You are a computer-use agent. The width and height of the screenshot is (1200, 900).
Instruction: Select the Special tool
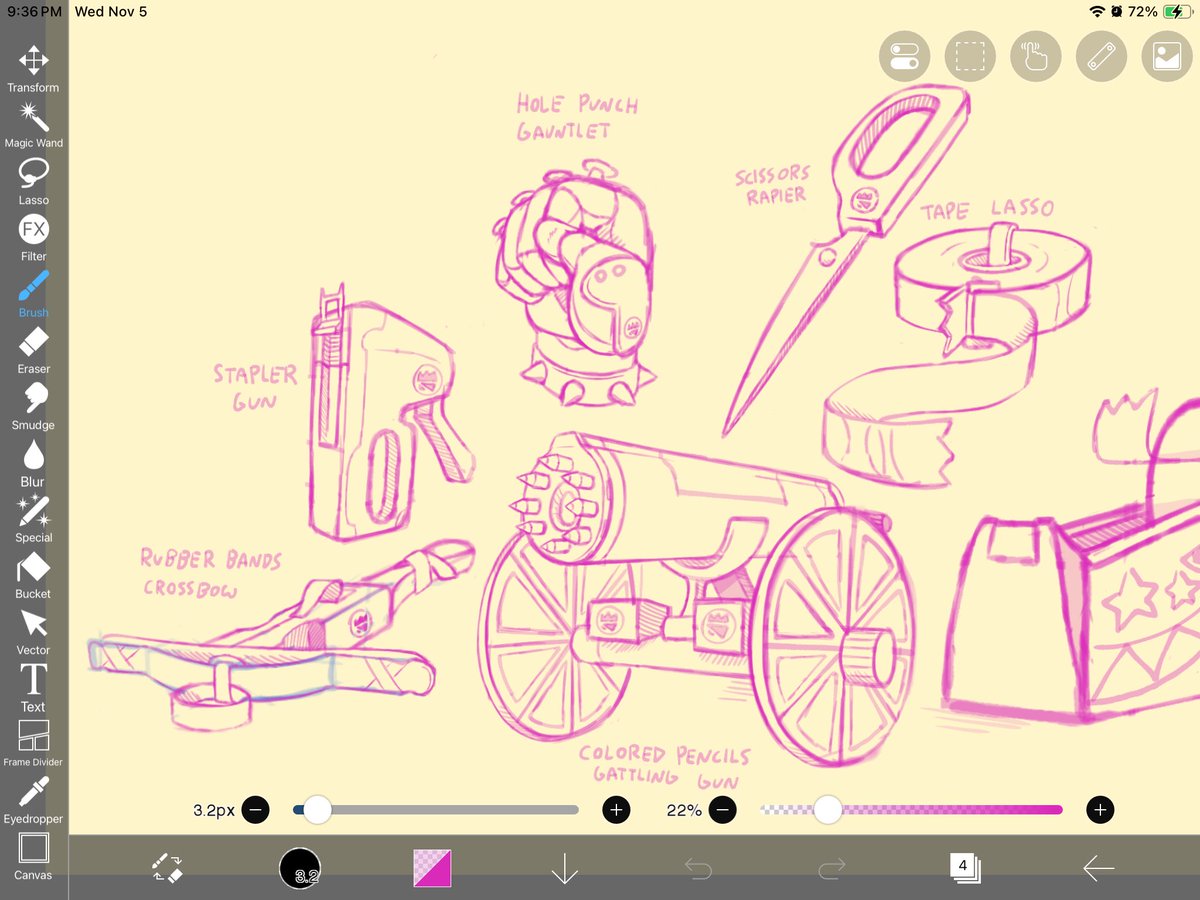coord(33,519)
